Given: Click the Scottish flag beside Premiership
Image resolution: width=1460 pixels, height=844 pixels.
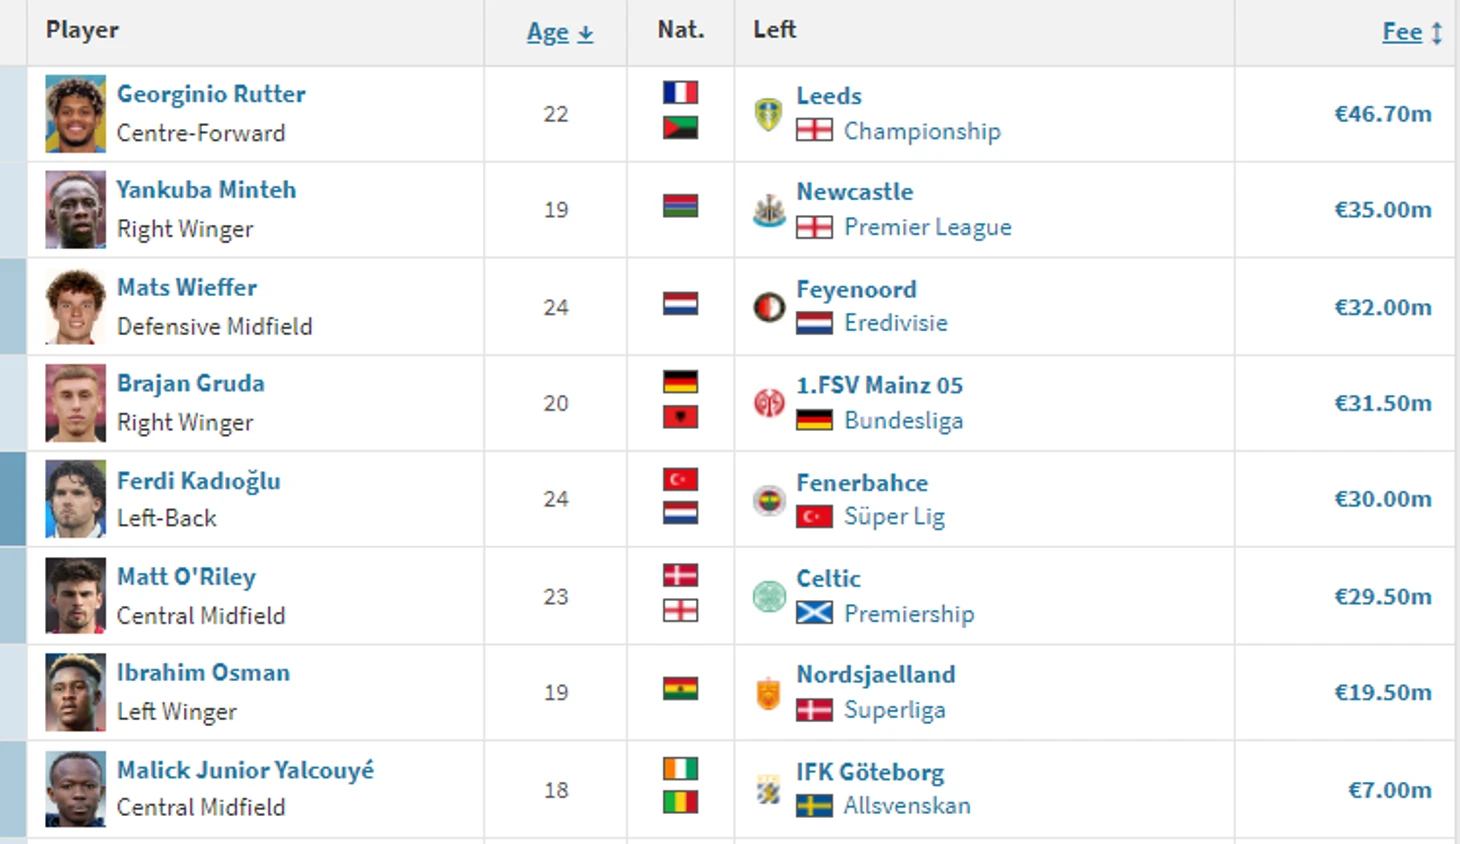Looking at the screenshot, I should pyautogui.click(x=814, y=613).
